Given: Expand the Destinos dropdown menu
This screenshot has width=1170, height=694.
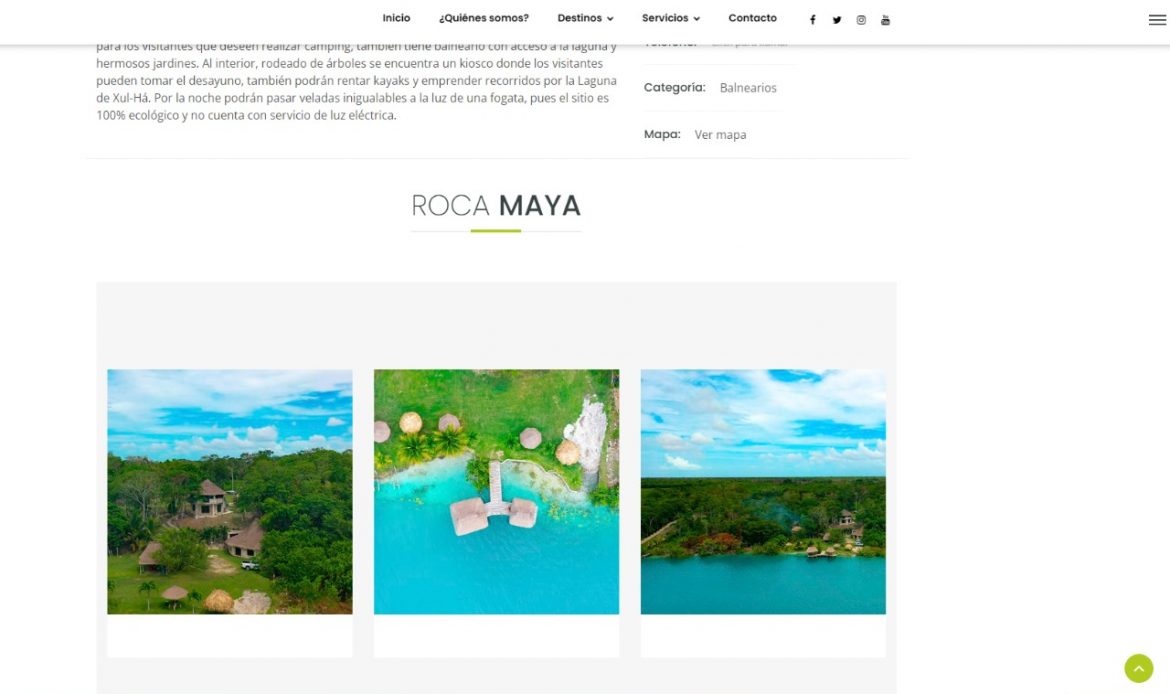Looking at the screenshot, I should tap(585, 18).
